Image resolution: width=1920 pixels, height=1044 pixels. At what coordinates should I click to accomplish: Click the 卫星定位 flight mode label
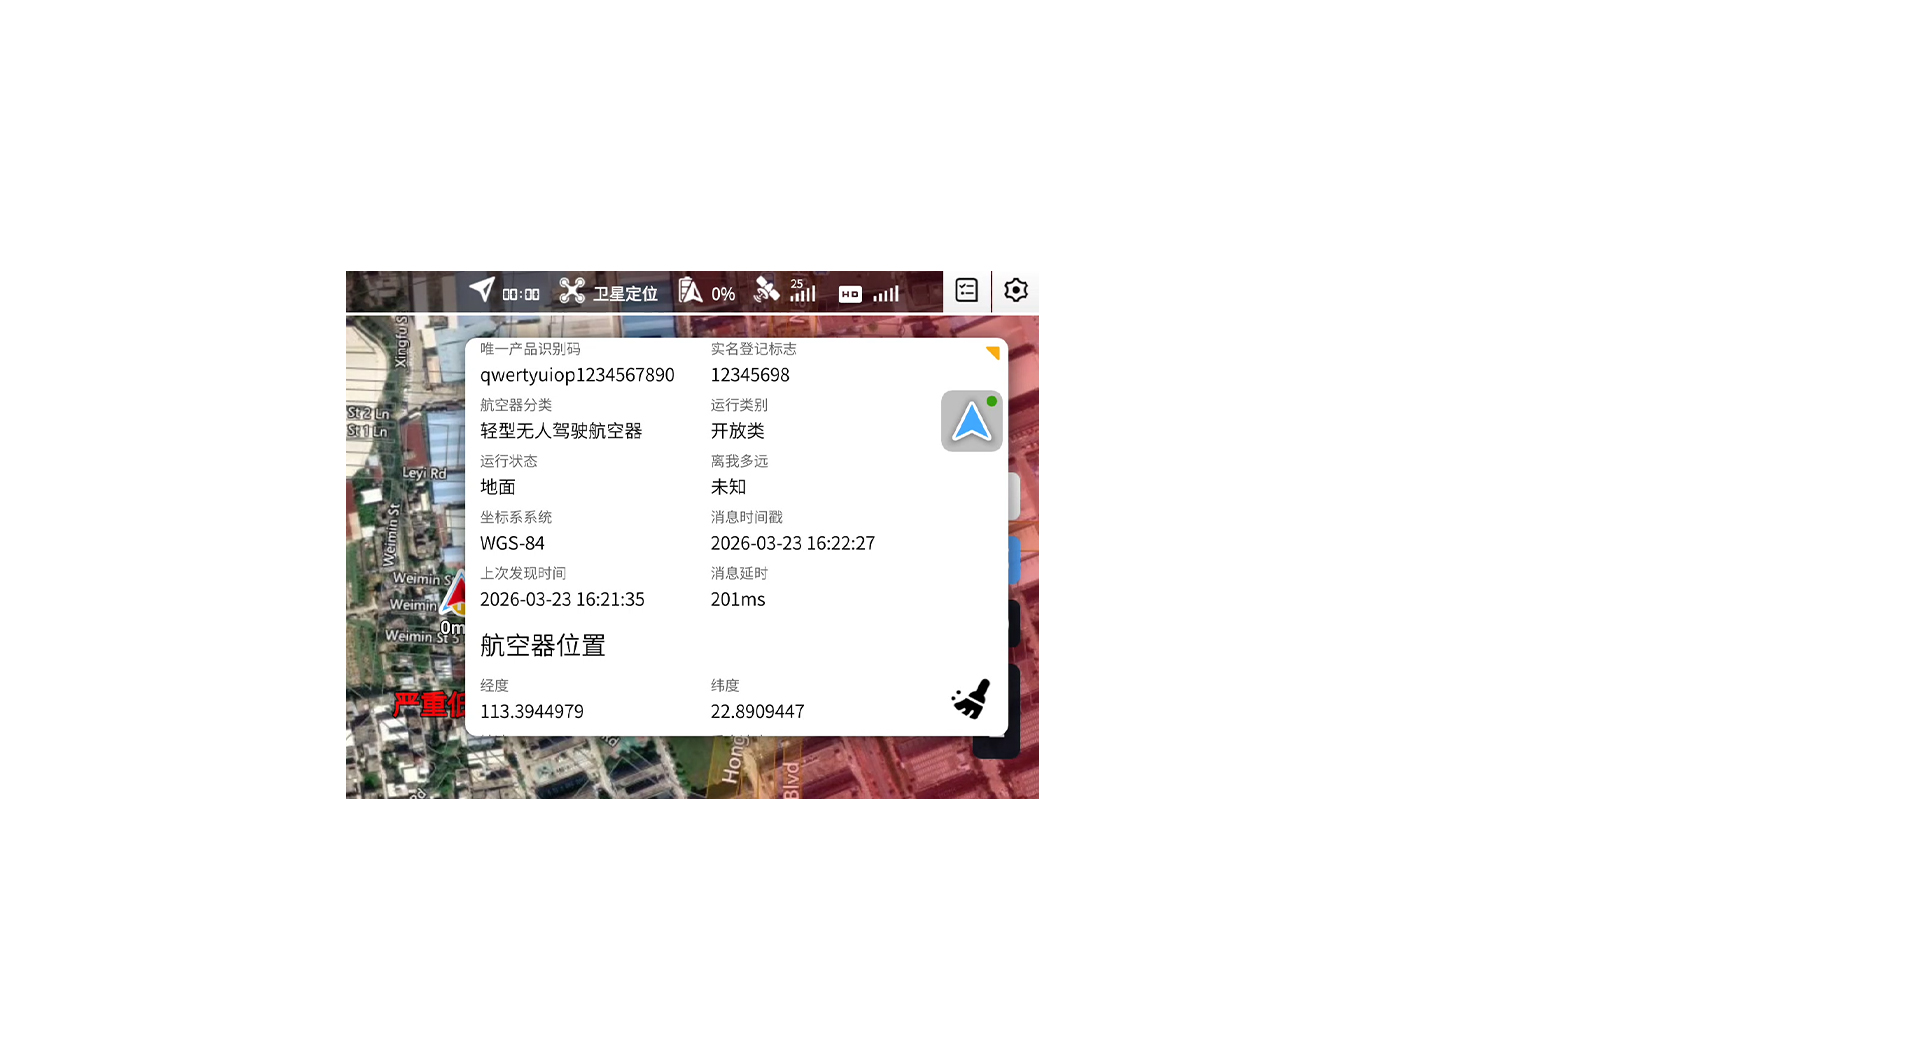(x=625, y=294)
